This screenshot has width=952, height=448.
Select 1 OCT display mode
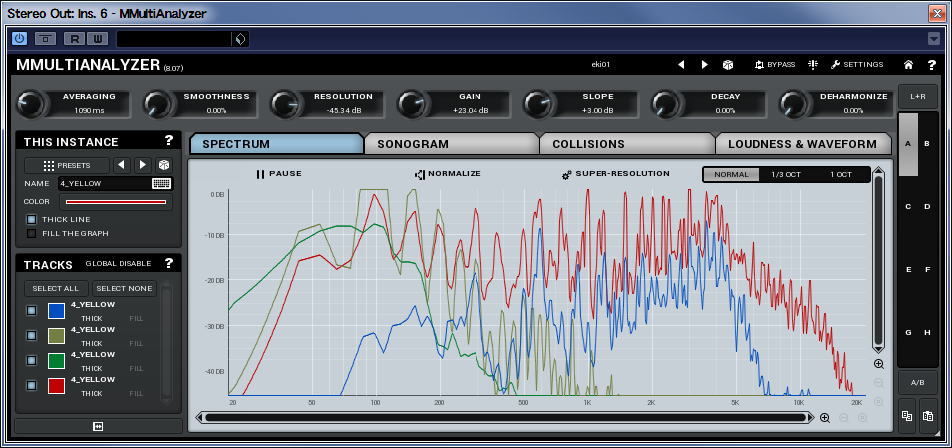[841, 174]
